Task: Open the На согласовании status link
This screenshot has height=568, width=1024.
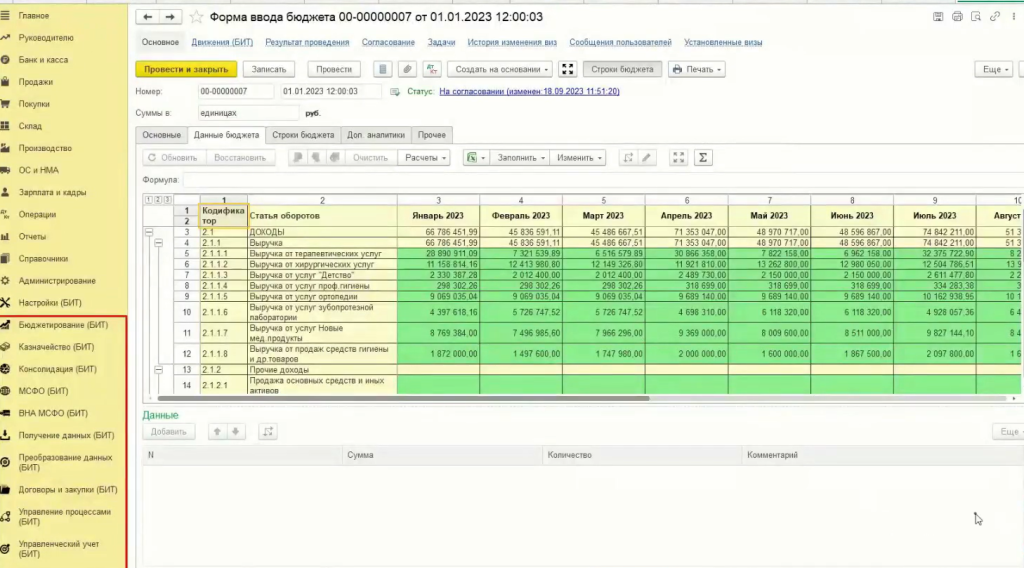Action: tap(529, 91)
